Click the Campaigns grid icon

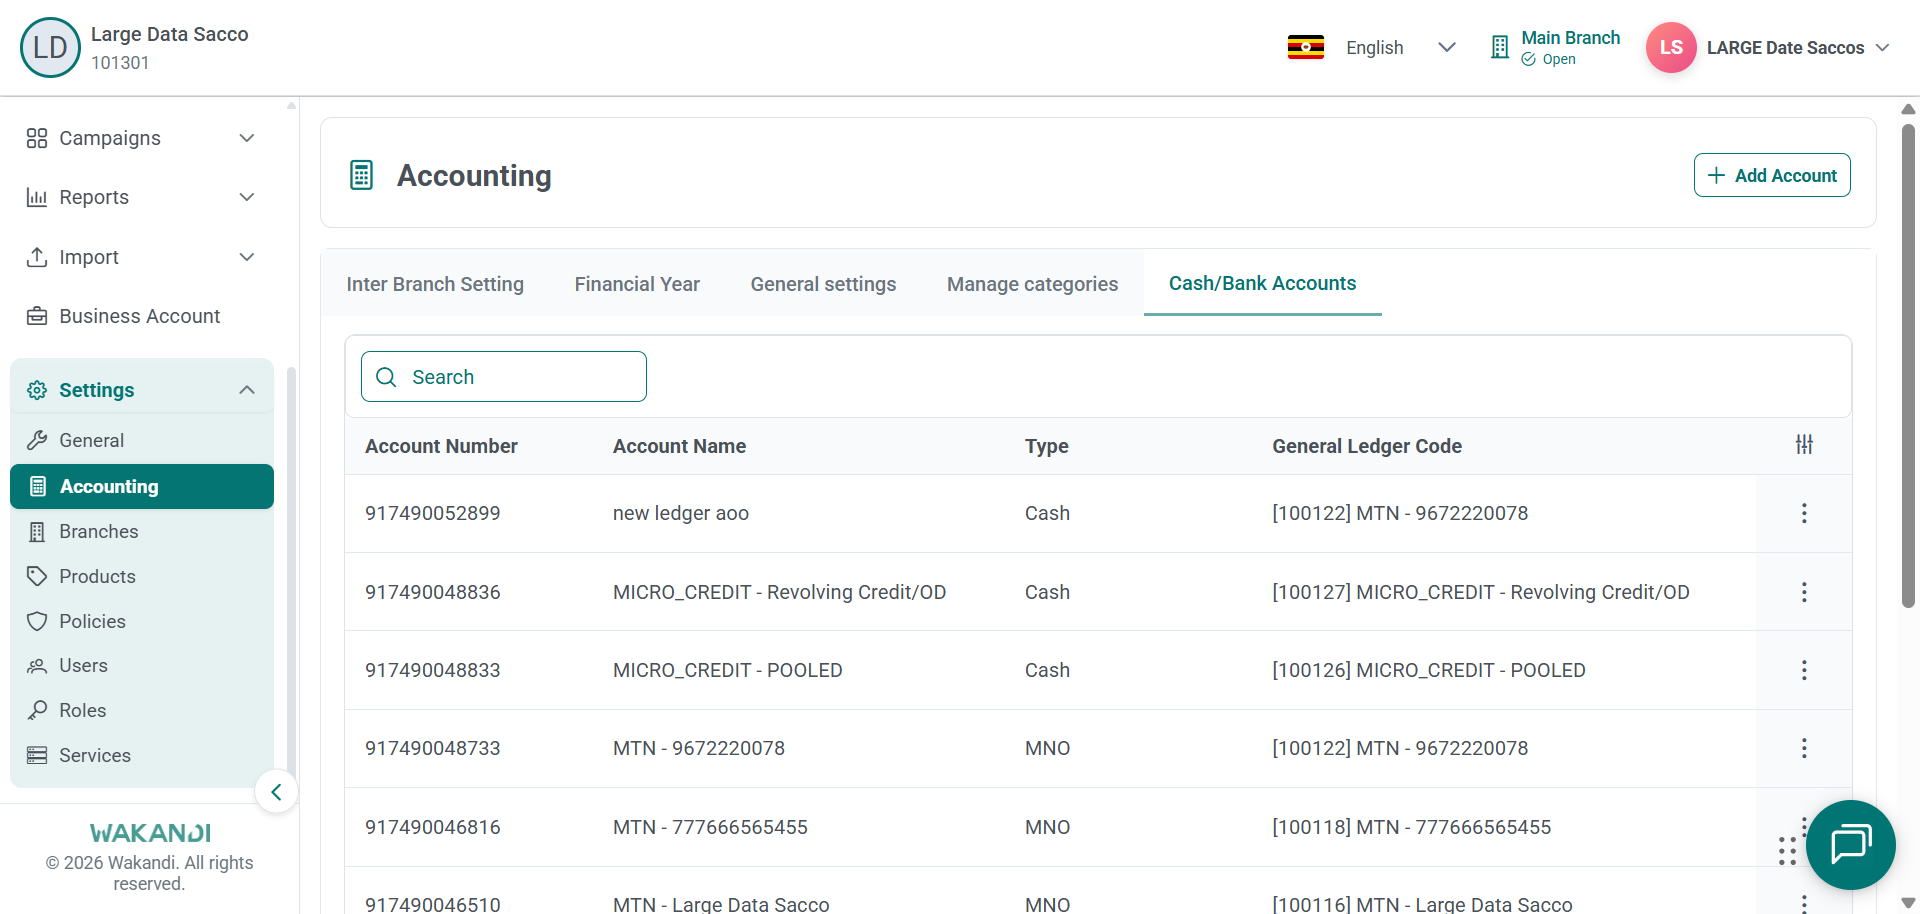tap(37, 138)
